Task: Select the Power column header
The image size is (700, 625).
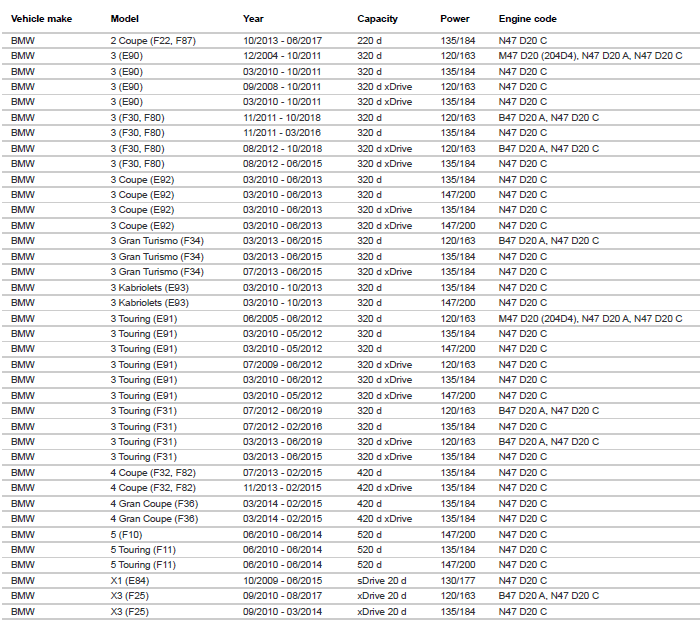Action: coord(454,19)
